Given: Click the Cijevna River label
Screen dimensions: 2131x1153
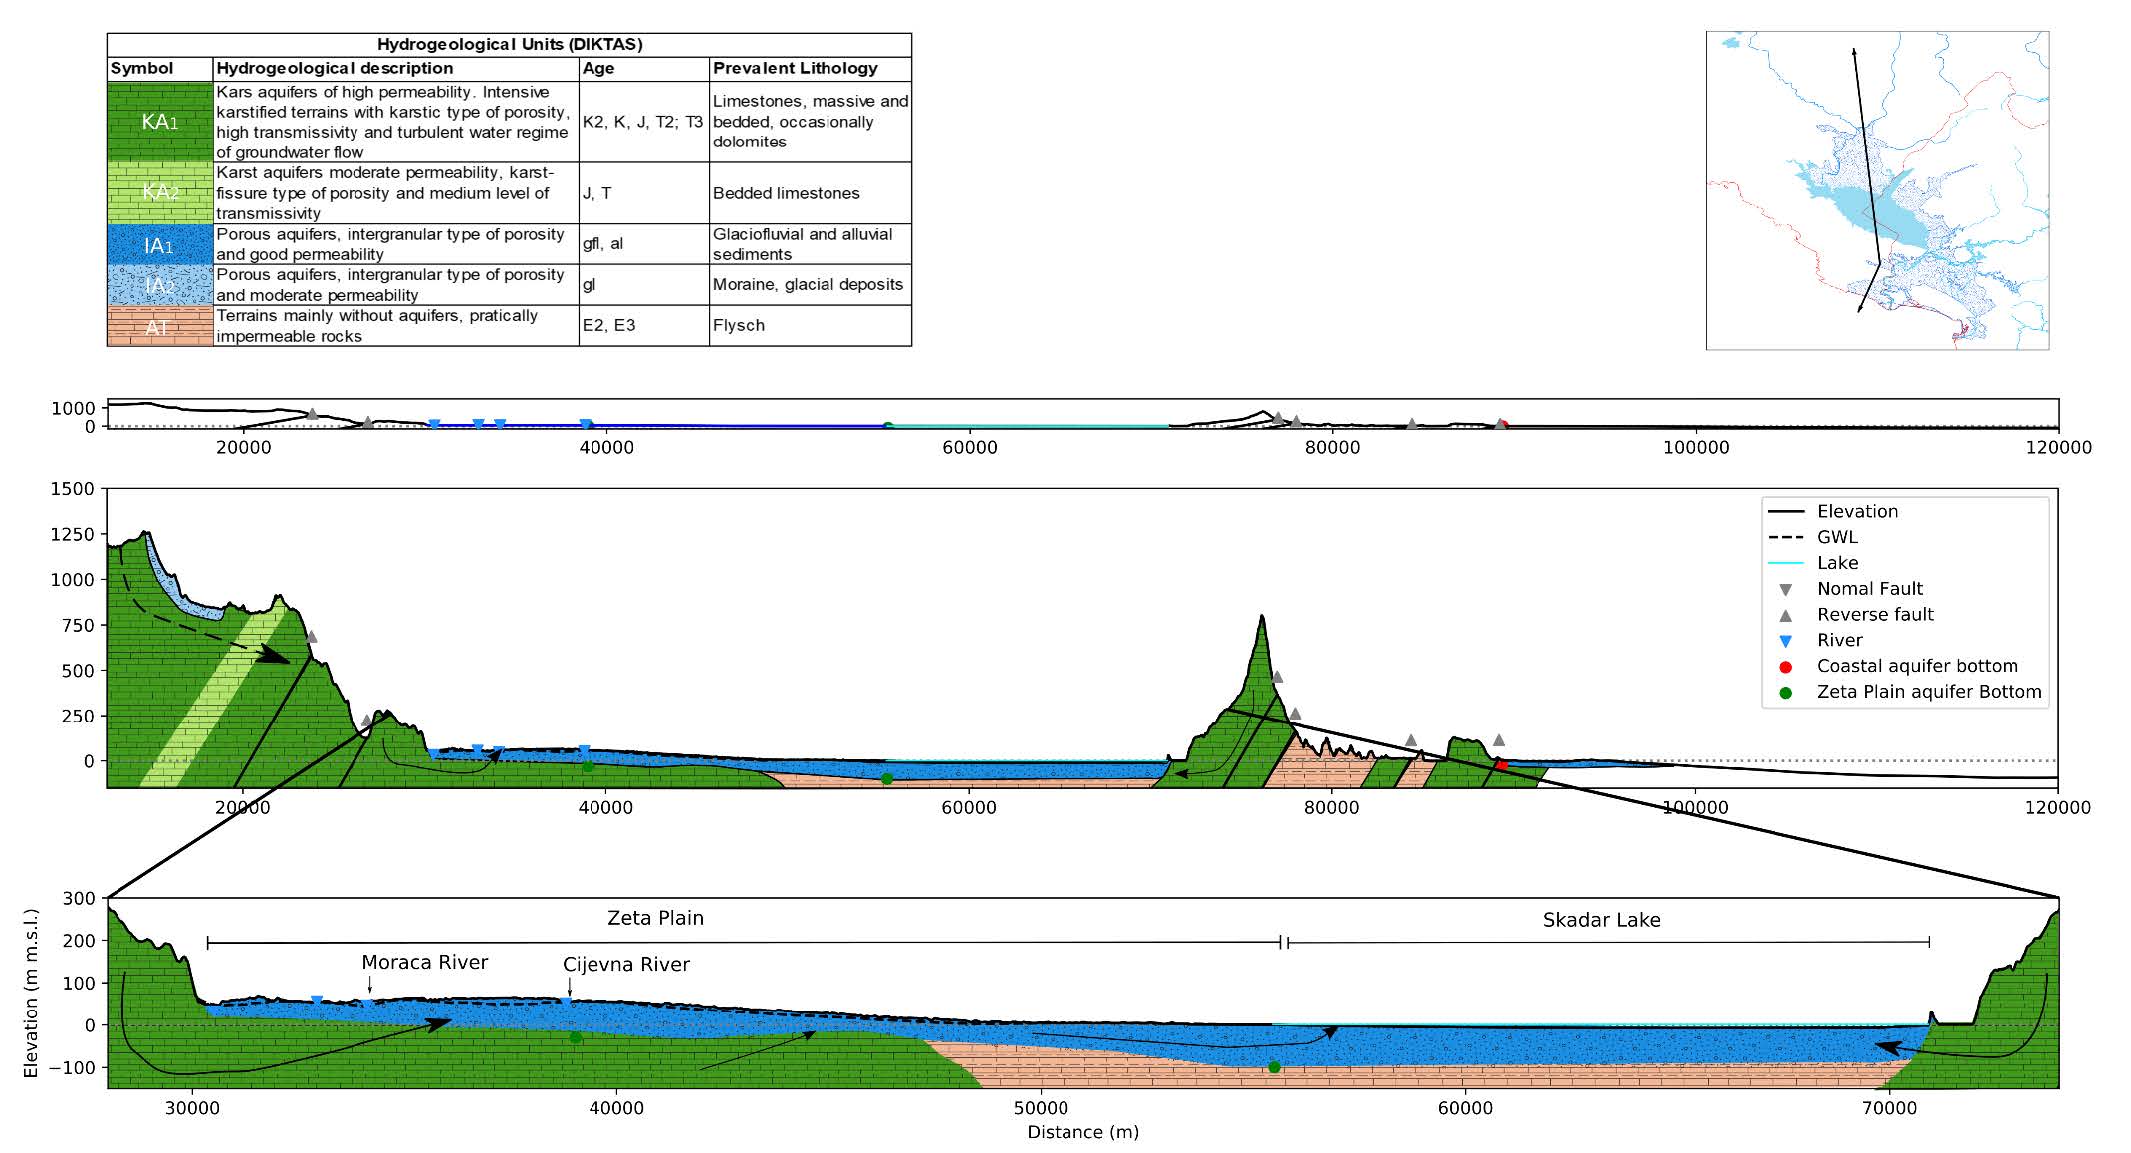Looking at the screenshot, I should tap(626, 964).
